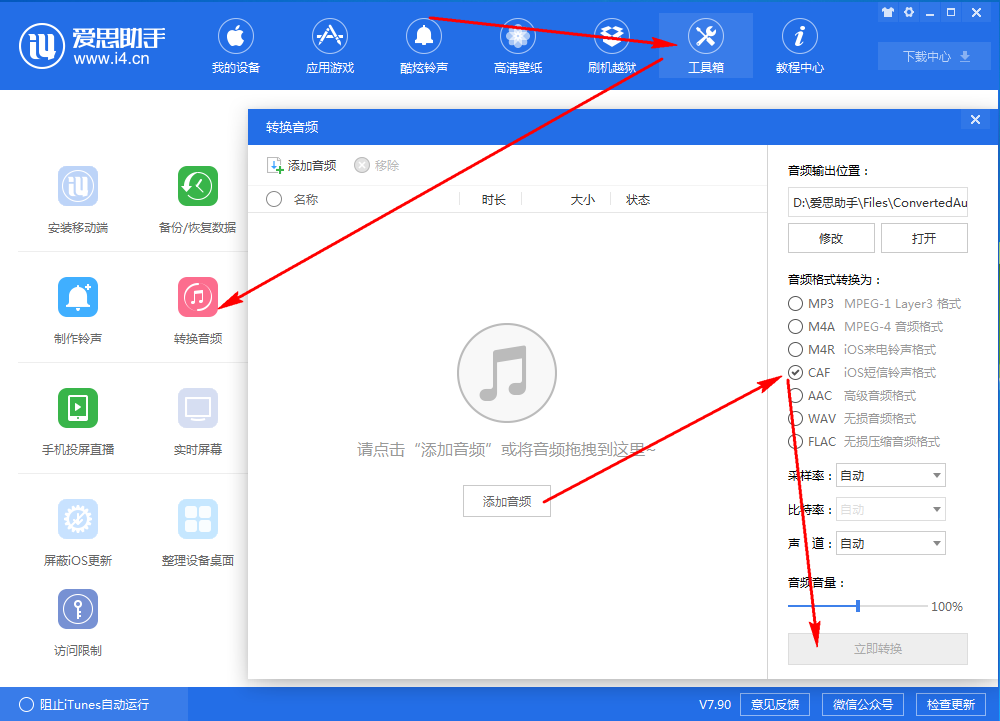Open the 比特率 bitrate dropdown
Image resolution: width=1000 pixels, height=721 pixels.
tap(888, 509)
